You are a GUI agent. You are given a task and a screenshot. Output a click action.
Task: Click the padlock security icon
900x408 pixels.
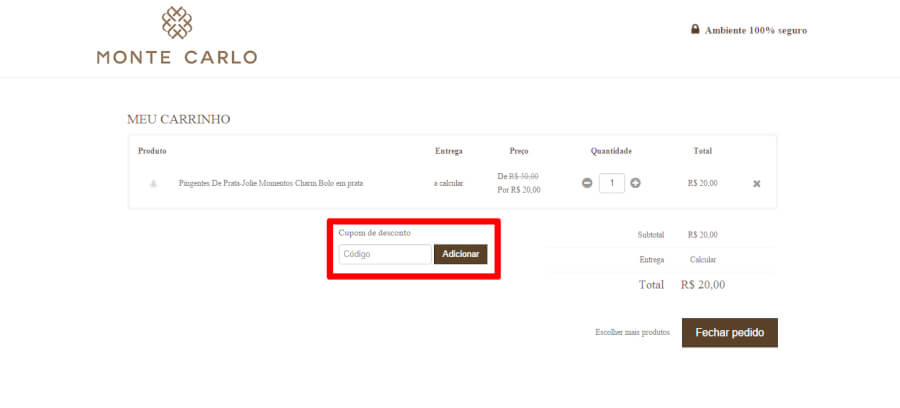[695, 29]
